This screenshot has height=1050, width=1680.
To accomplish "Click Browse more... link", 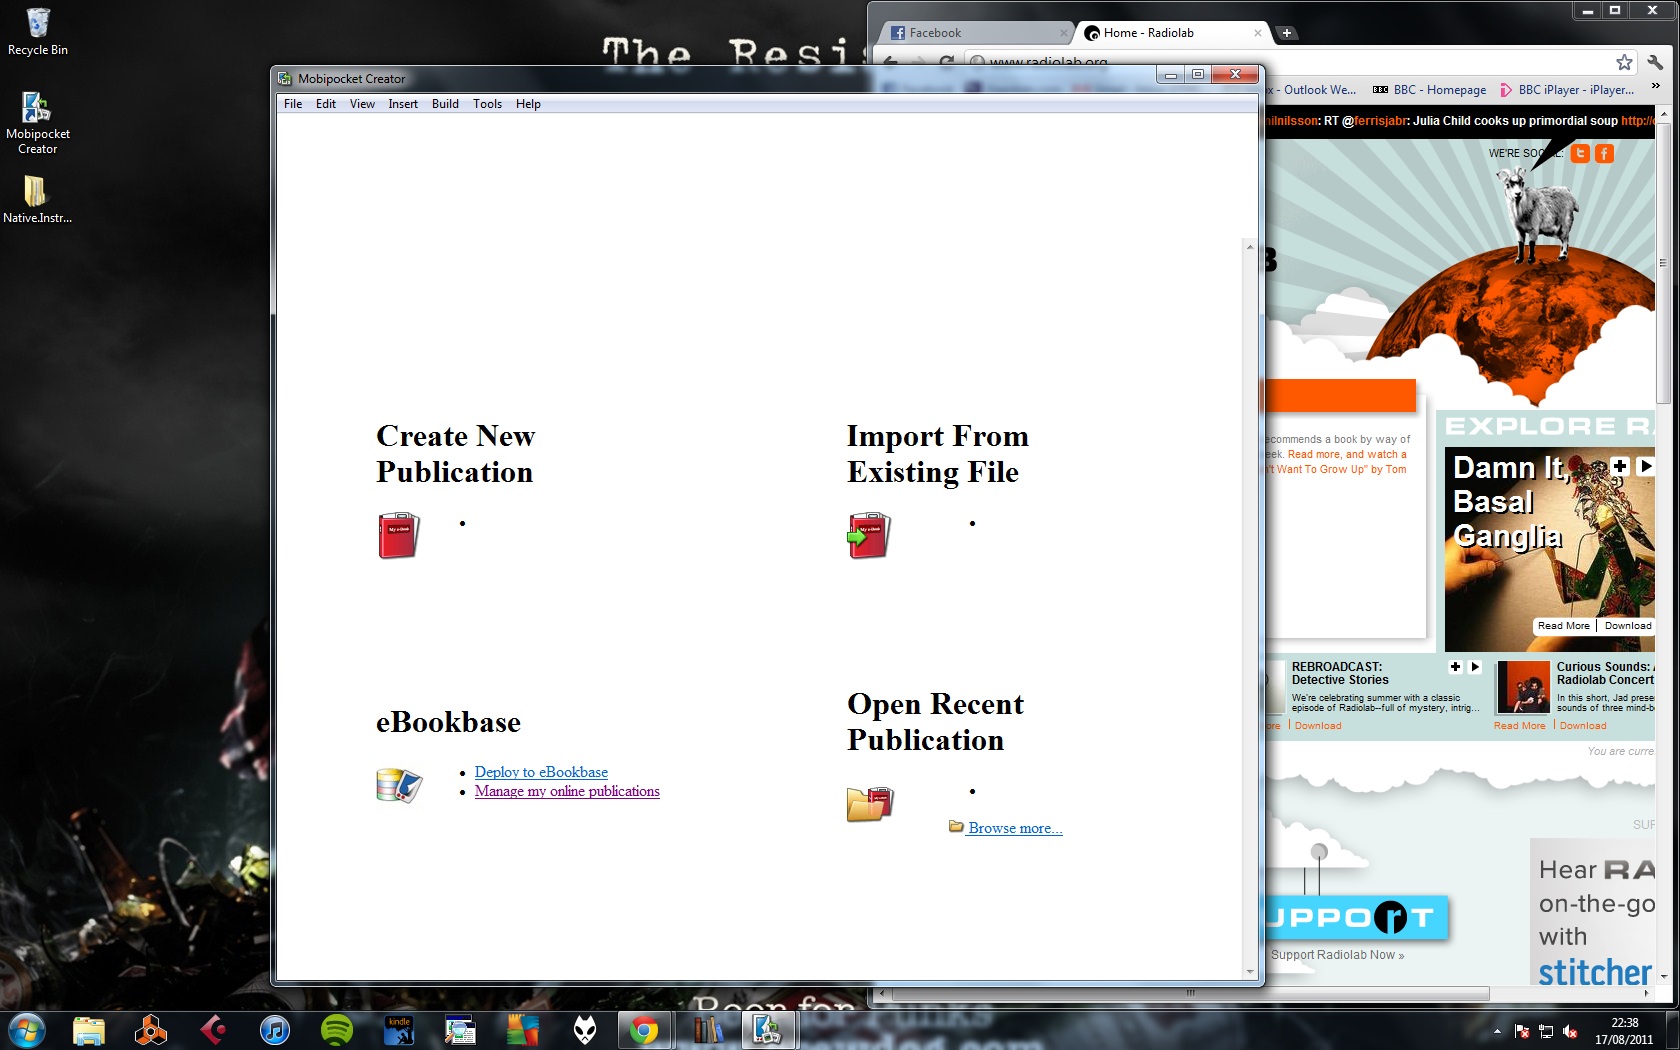I will (x=1015, y=828).
